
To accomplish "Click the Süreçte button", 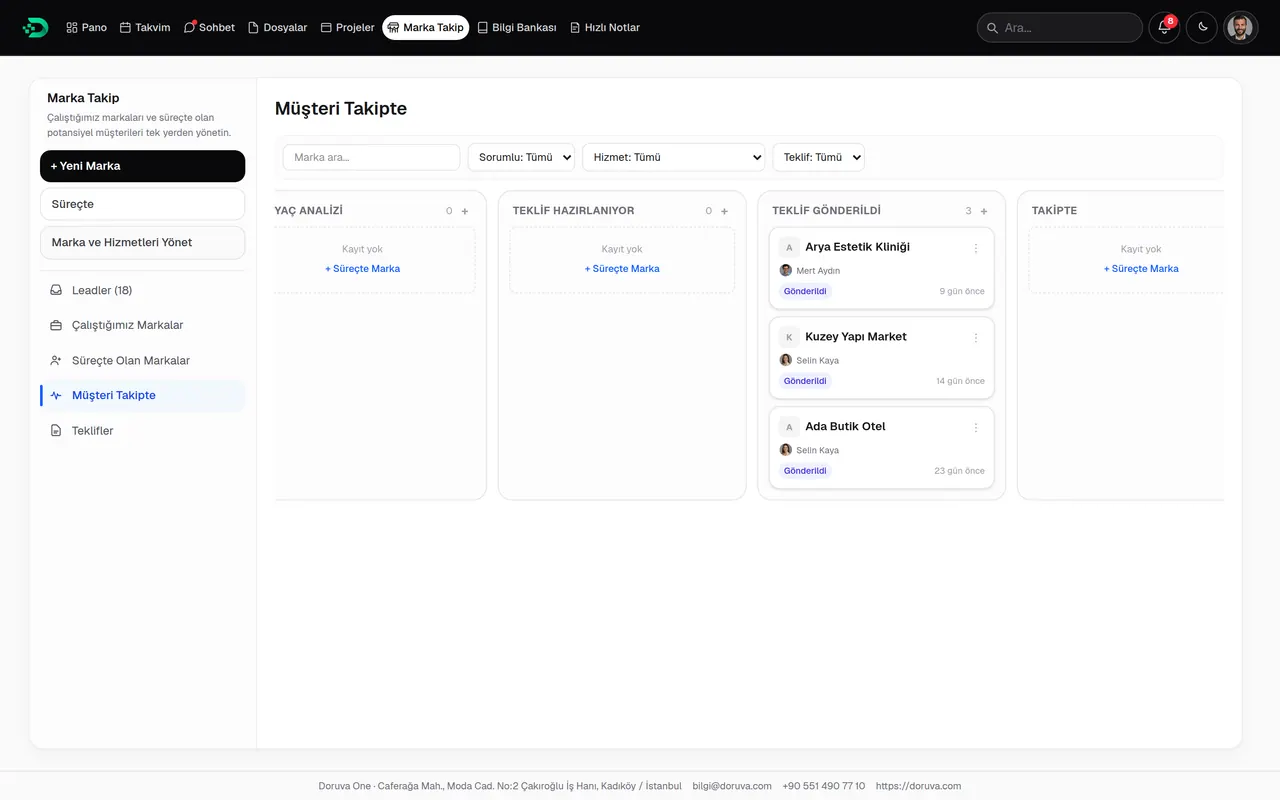I will [x=142, y=204].
